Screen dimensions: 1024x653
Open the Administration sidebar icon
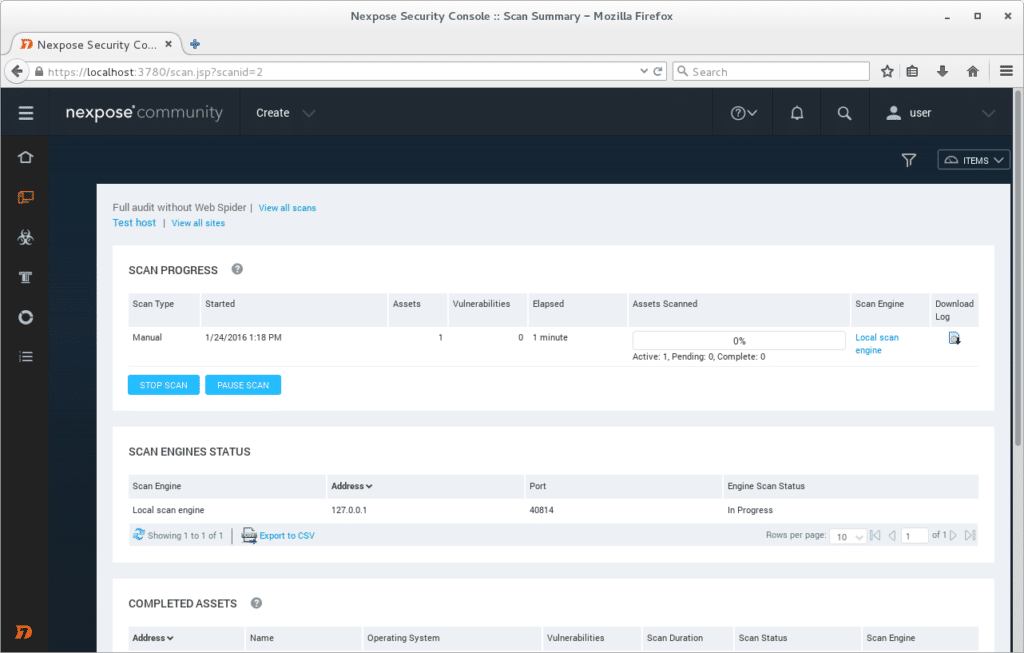(x=25, y=356)
